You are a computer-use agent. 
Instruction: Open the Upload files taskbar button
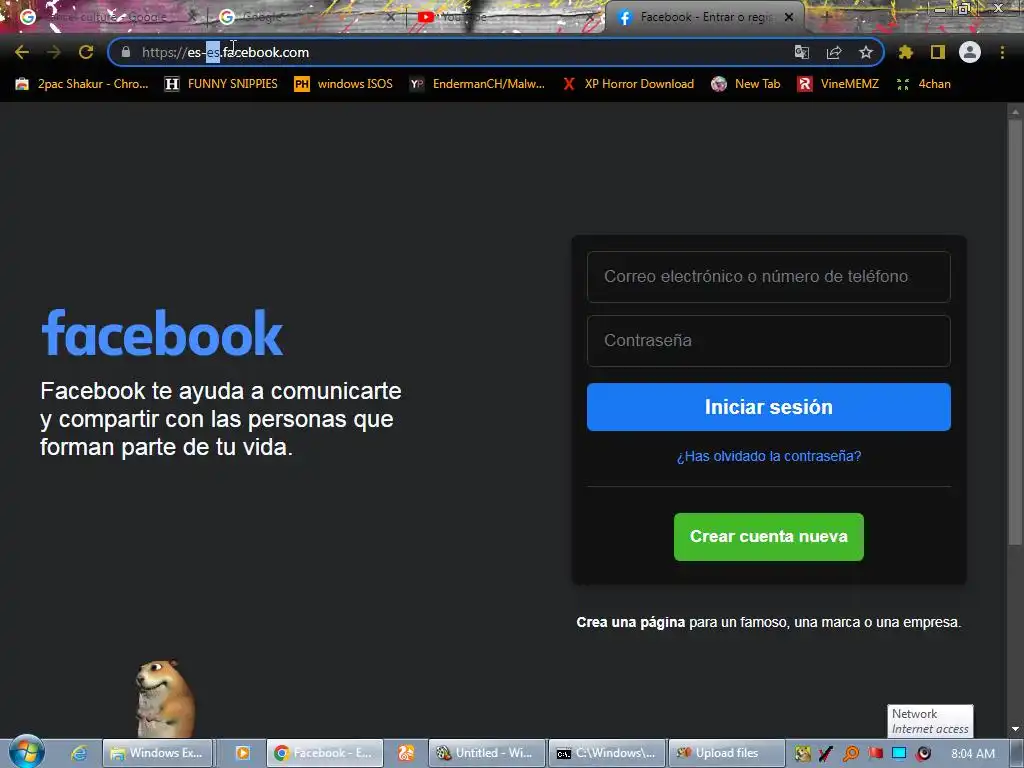pyautogui.click(x=727, y=753)
